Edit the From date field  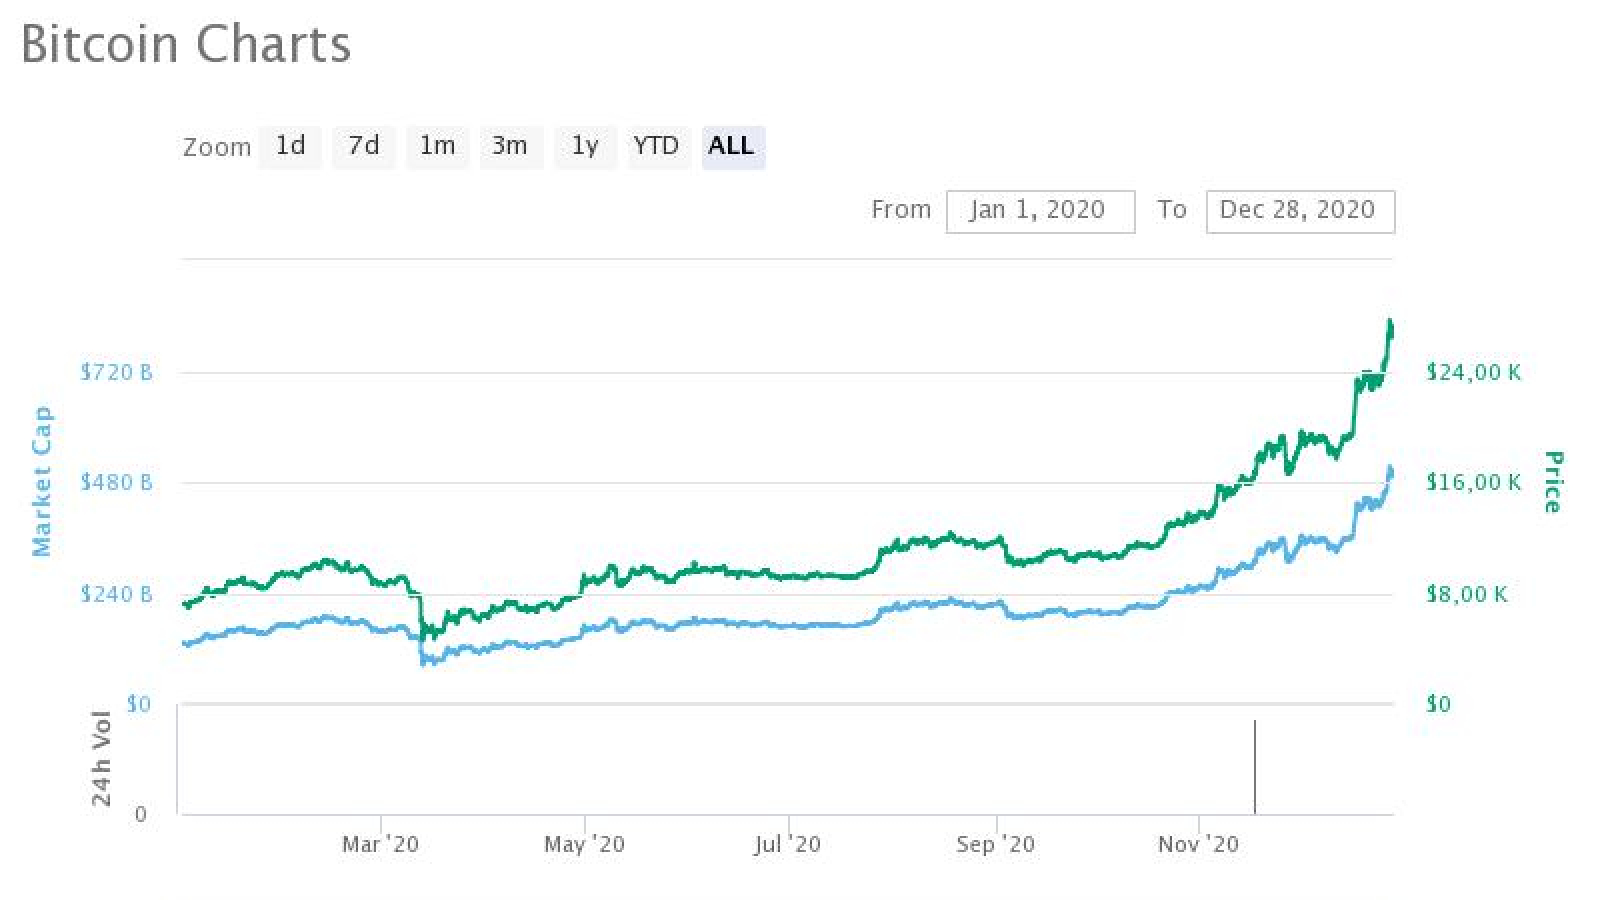[x=1040, y=211]
